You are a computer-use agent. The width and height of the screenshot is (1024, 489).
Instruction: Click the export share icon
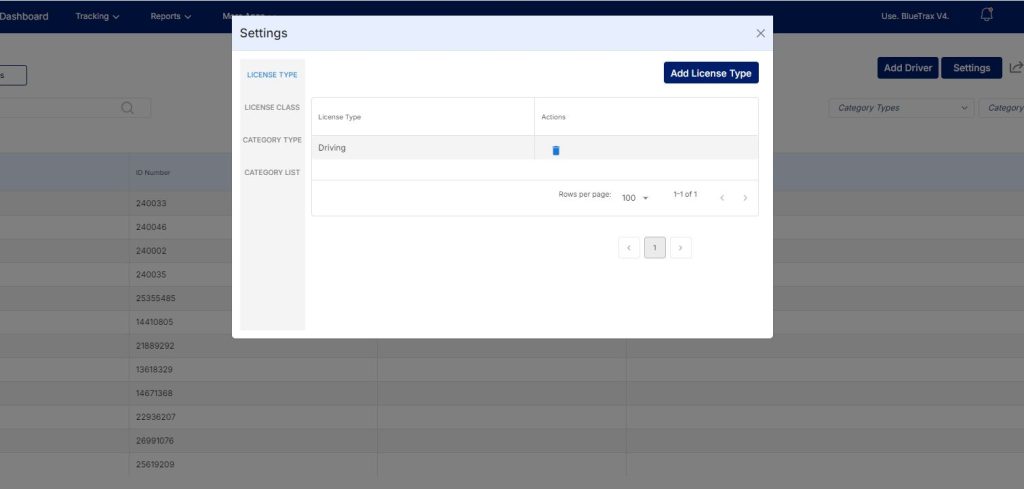pos(1016,68)
